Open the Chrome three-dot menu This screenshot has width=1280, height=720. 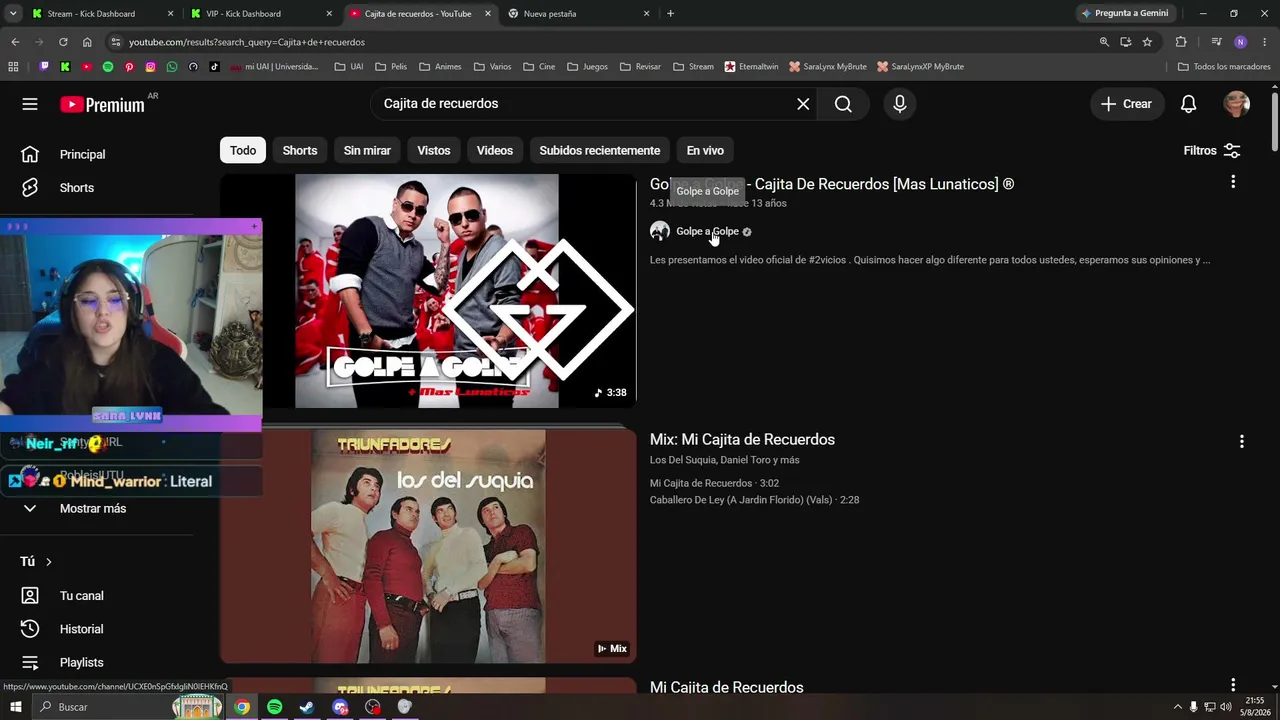tap(1265, 42)
